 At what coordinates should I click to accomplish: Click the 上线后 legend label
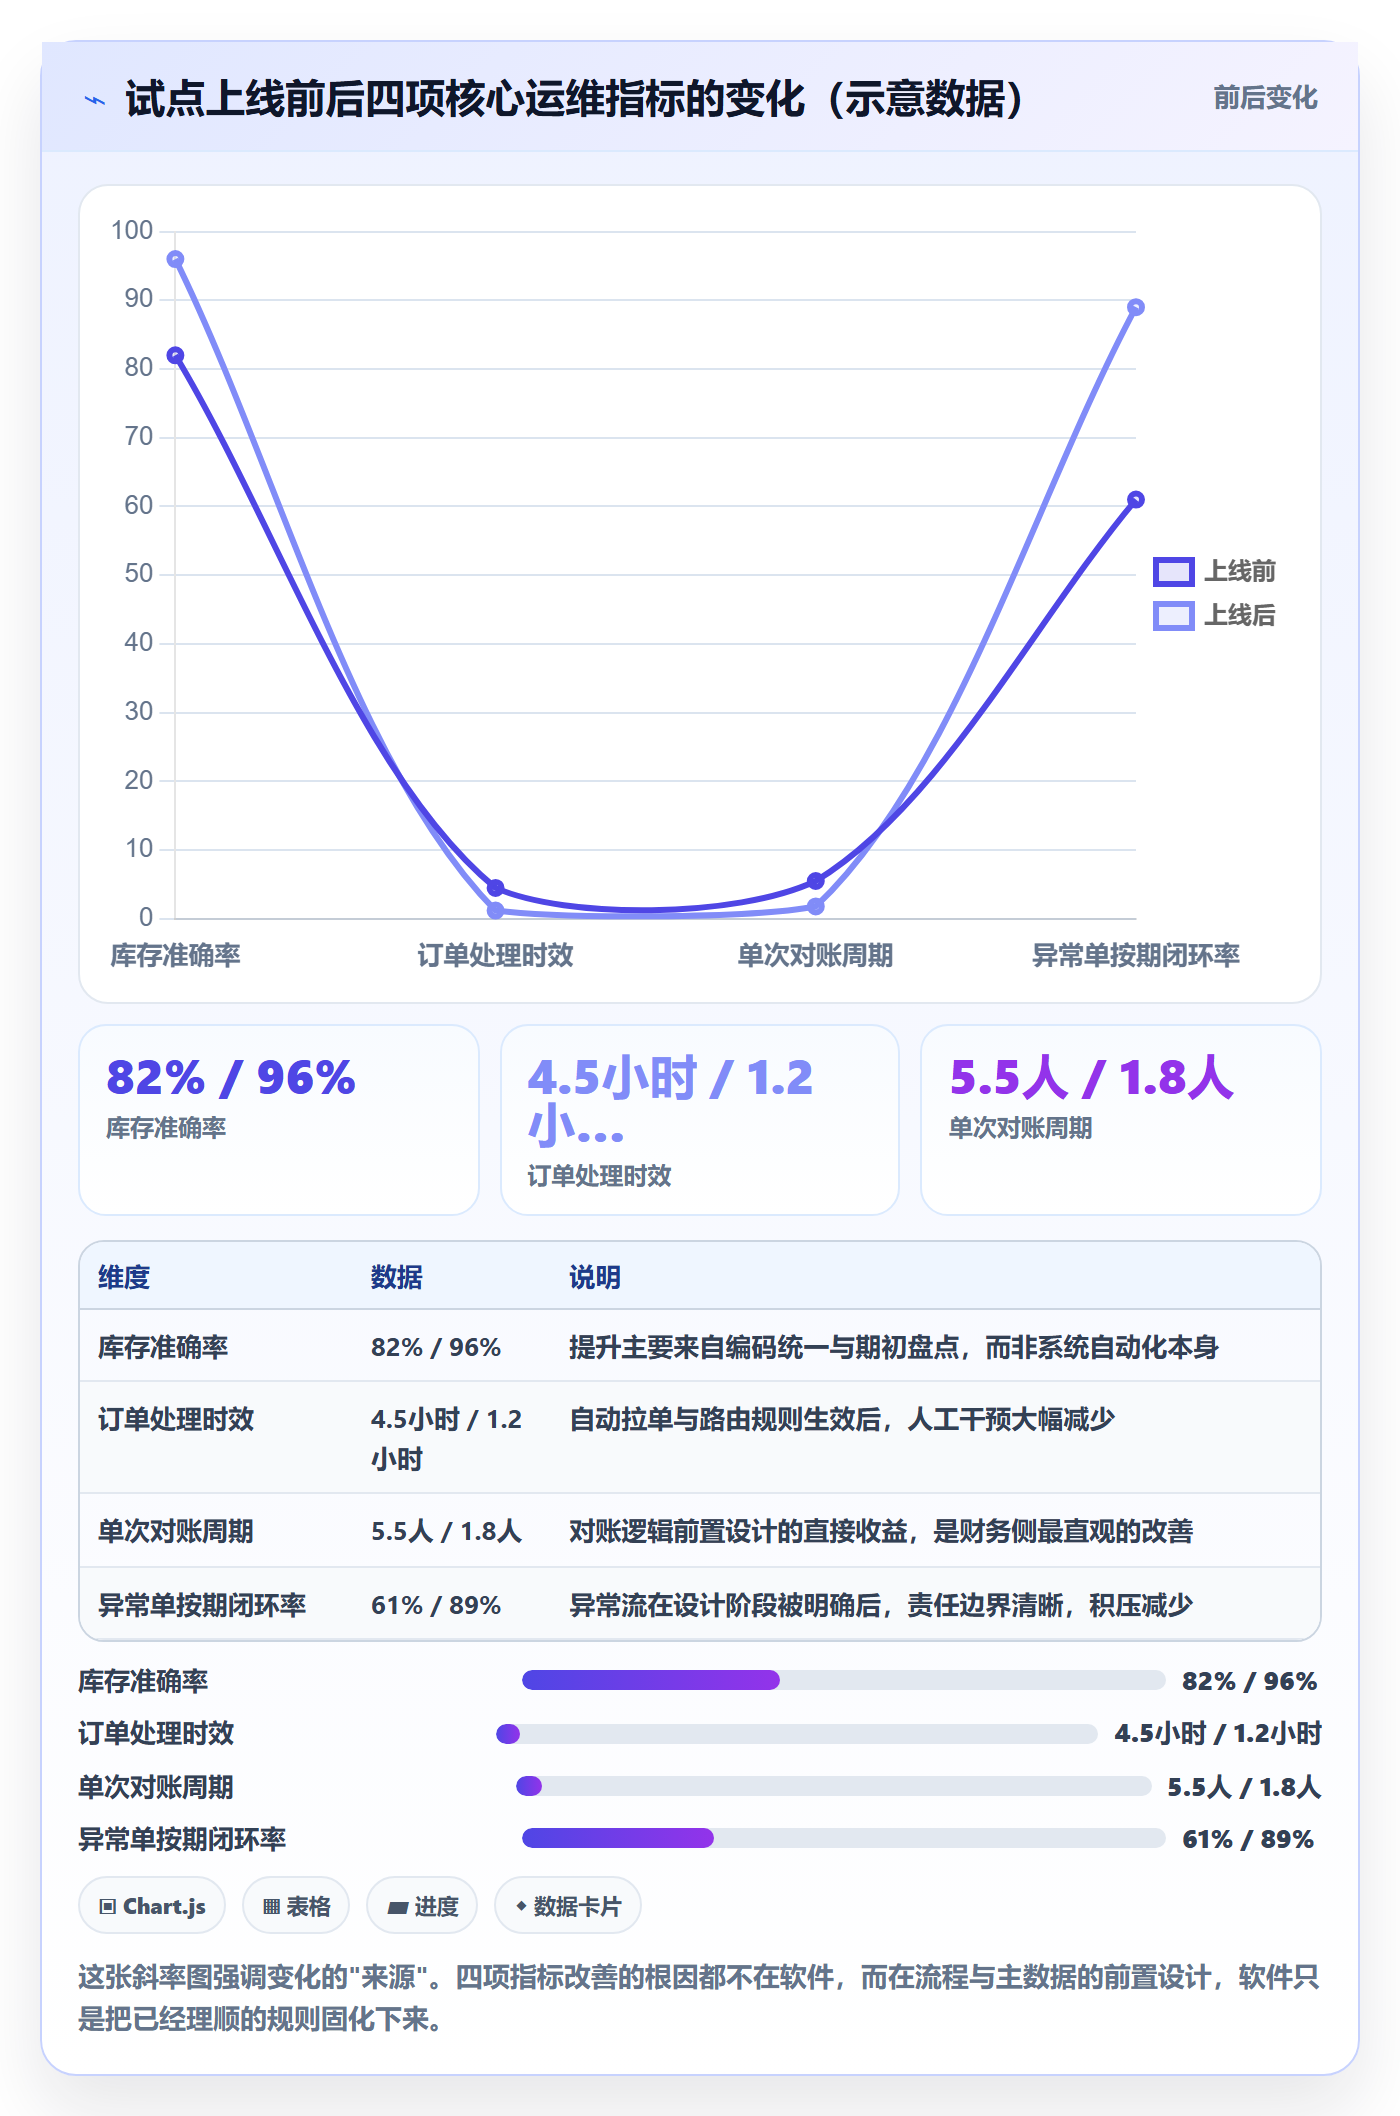click(1239, 616)
